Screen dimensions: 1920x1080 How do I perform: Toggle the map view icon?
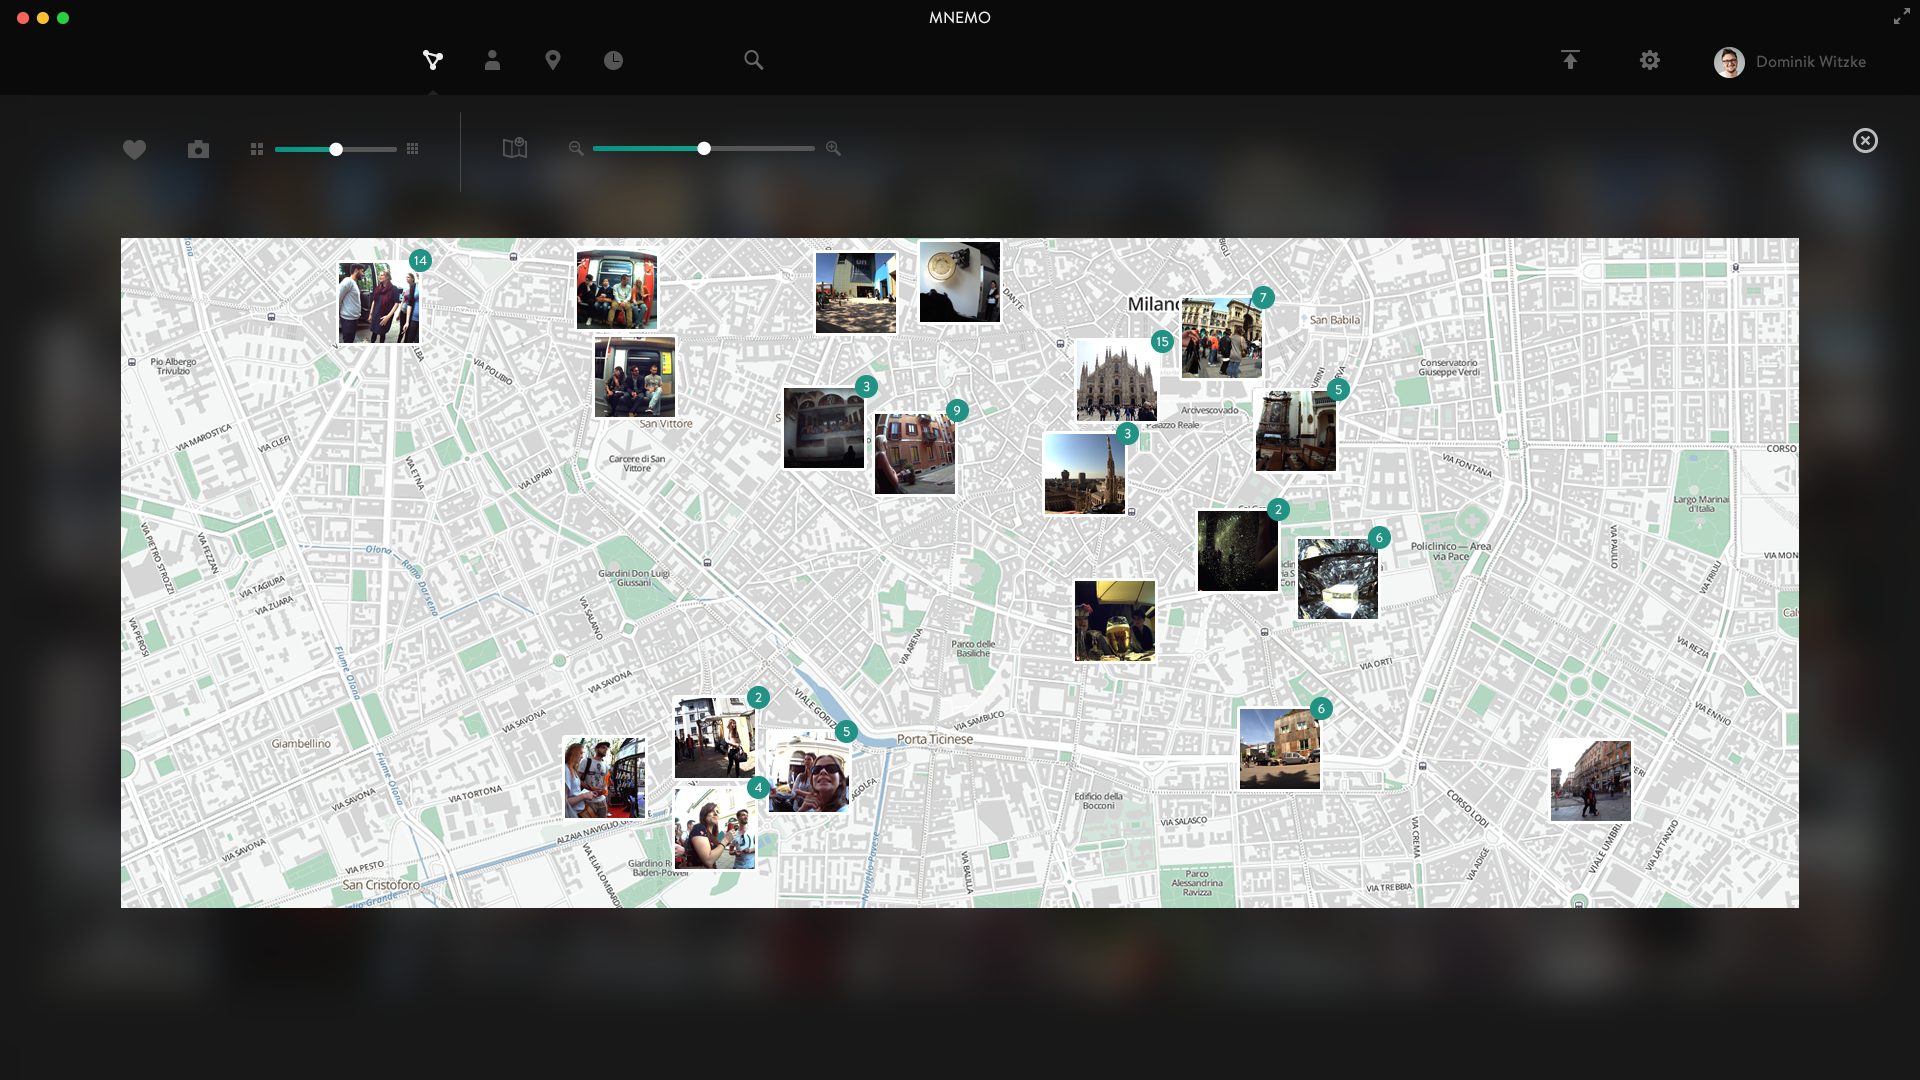(514, 148)
